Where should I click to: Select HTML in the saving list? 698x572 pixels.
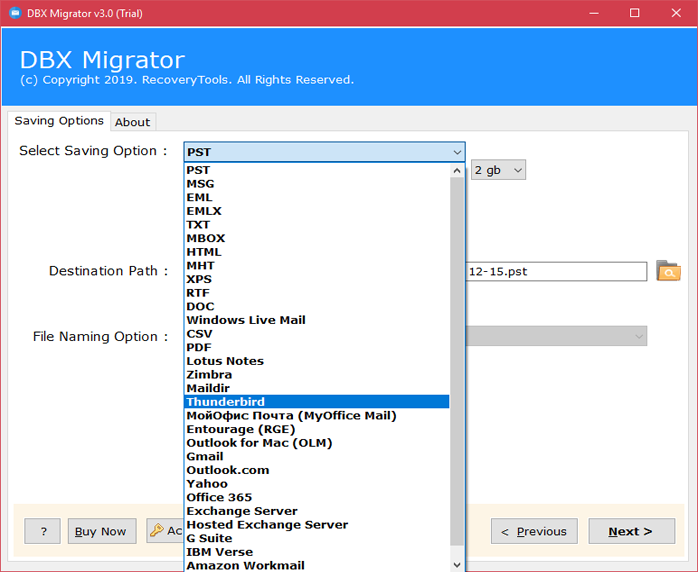pos(317,252)
